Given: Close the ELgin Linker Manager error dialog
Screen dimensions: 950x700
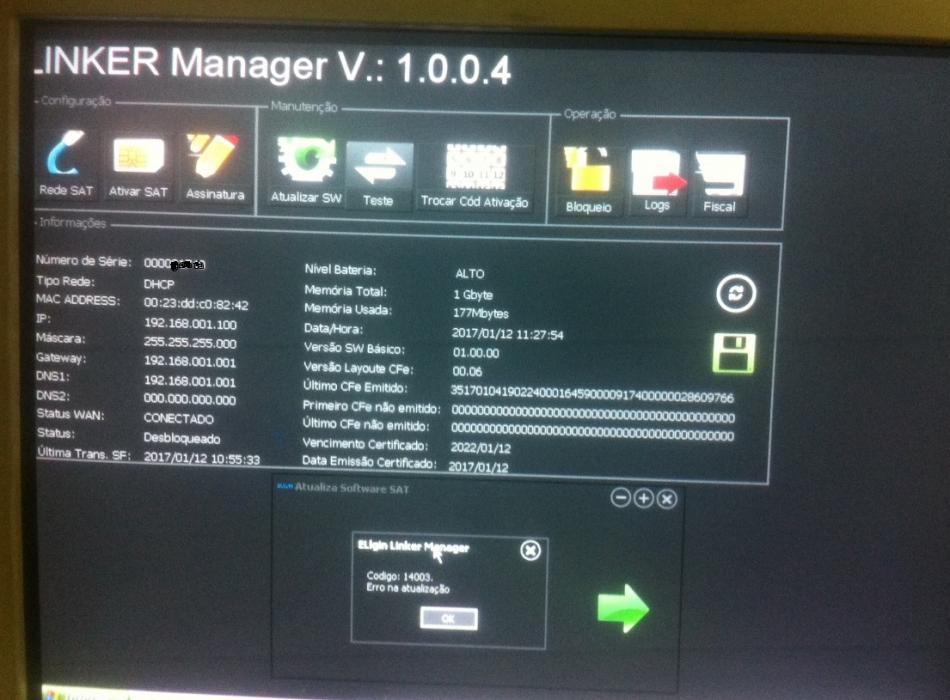Looking at the screenshot, I should 530,550.
